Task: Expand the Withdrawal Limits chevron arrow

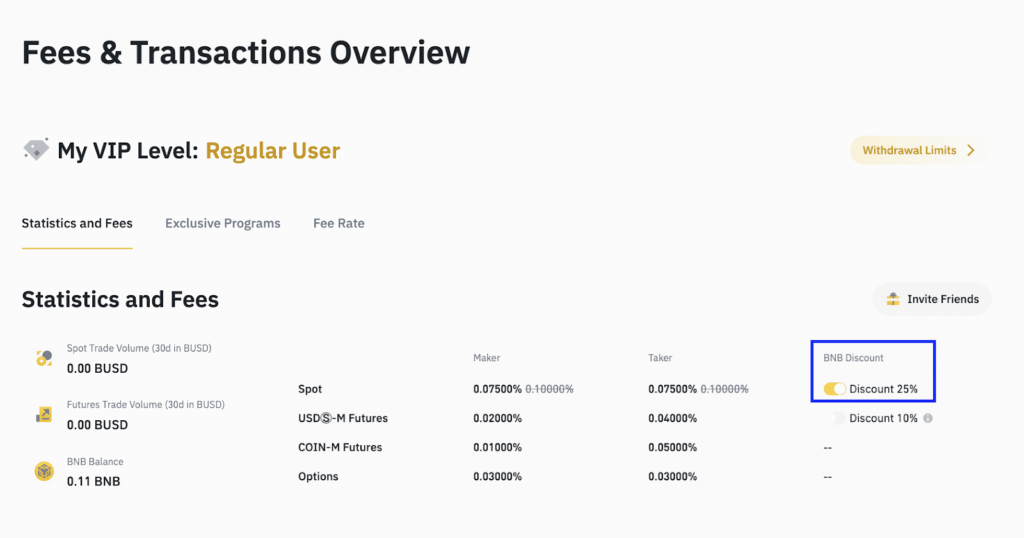Action: click(970, 151)
